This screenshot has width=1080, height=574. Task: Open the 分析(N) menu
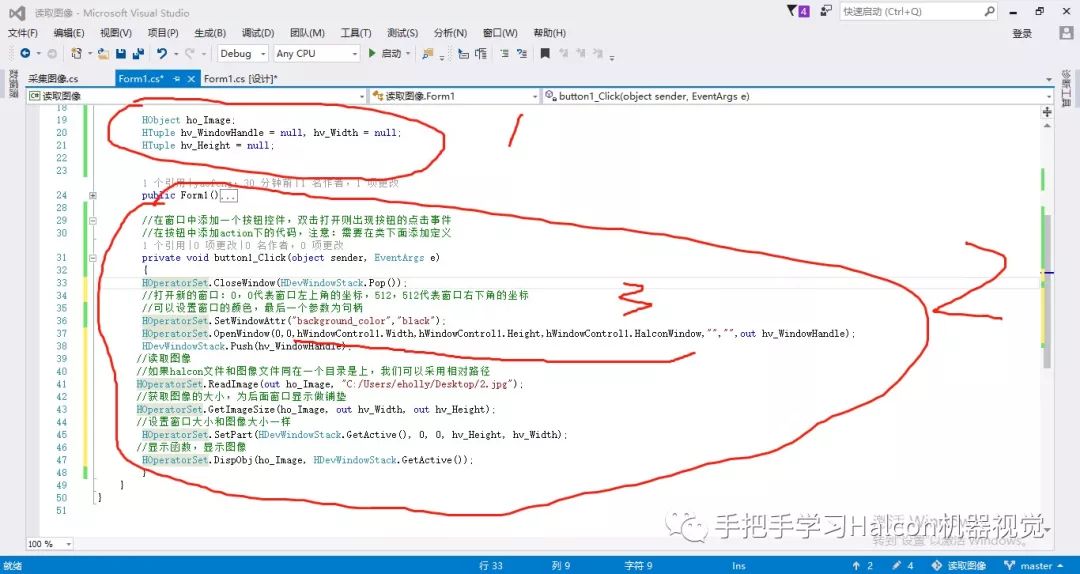pos(450,32)
